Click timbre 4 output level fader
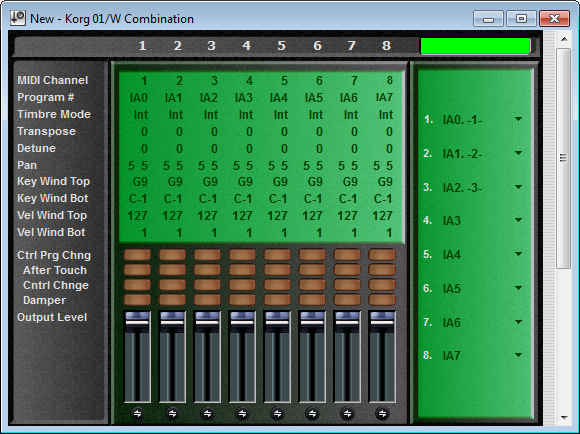Image resolution: width=580 pixels, height=434 pixels. click(x=242, y=322)
